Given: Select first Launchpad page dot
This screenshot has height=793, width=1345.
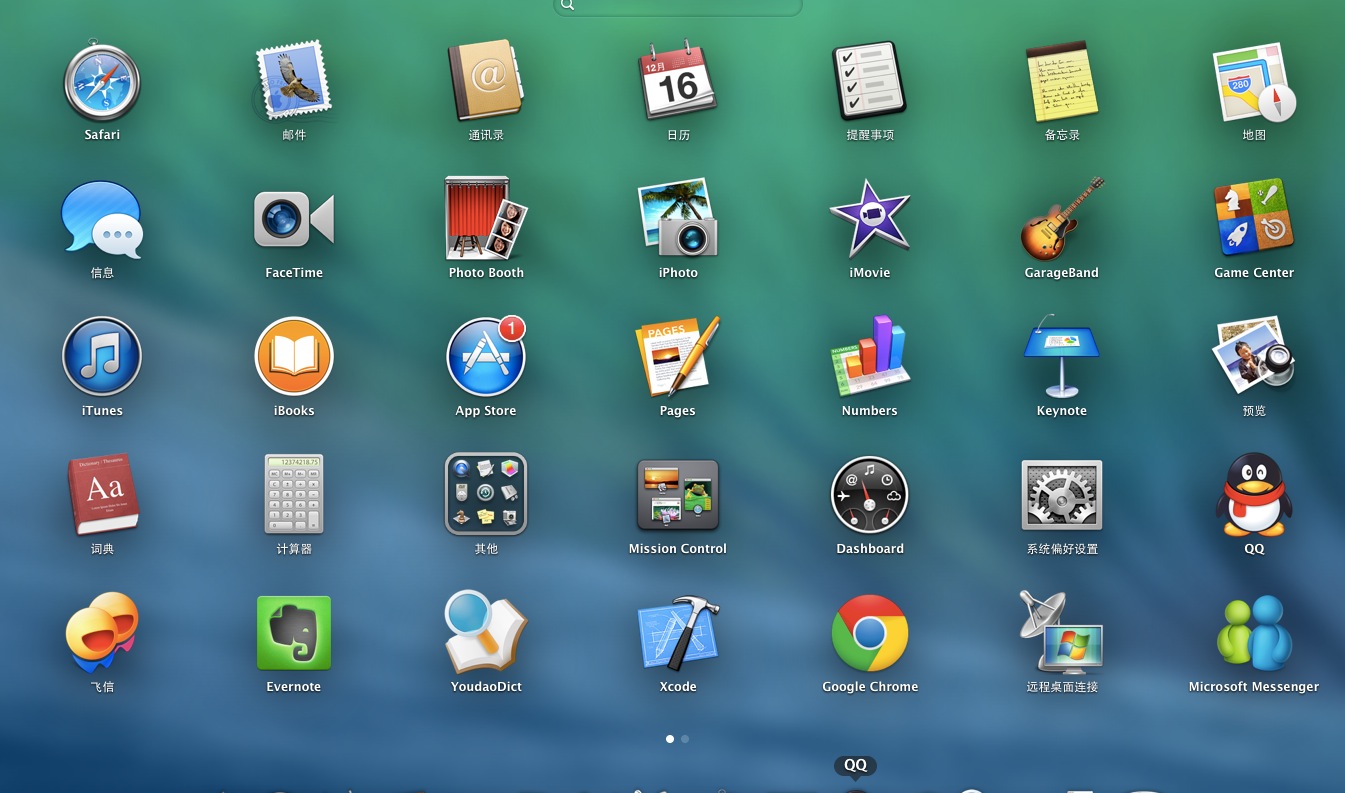Looking at the screenshot, I should click(x=669, y=739).
